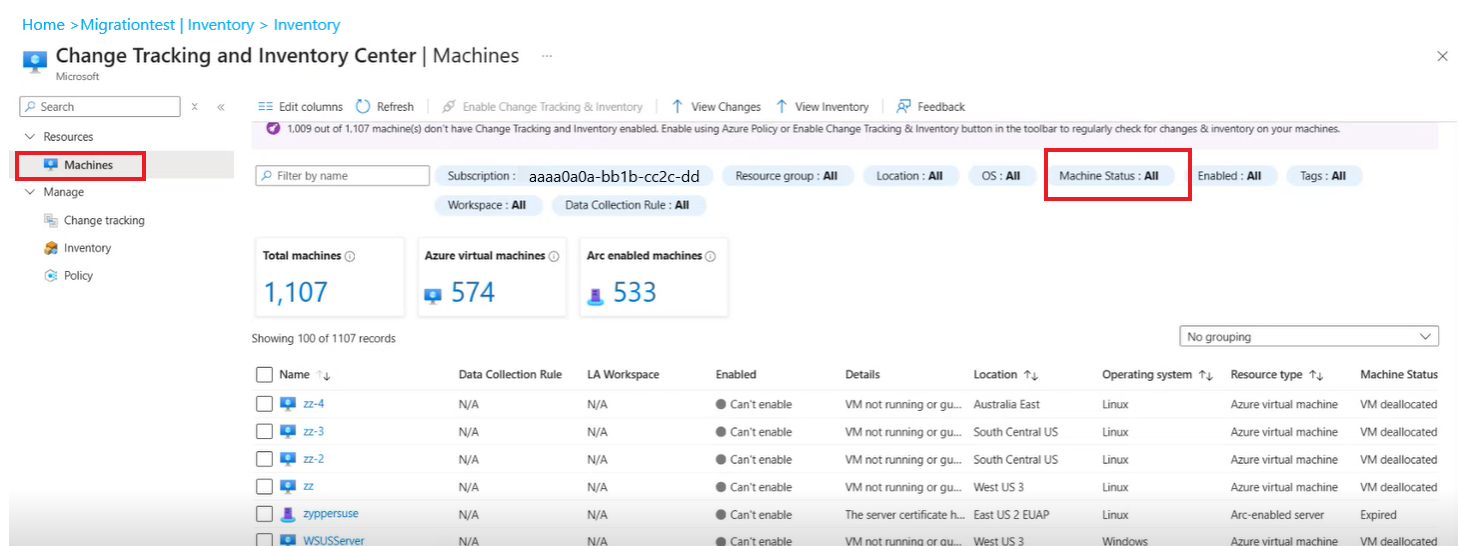Tick the select-all checkbox in Name header

coord(264,375)
